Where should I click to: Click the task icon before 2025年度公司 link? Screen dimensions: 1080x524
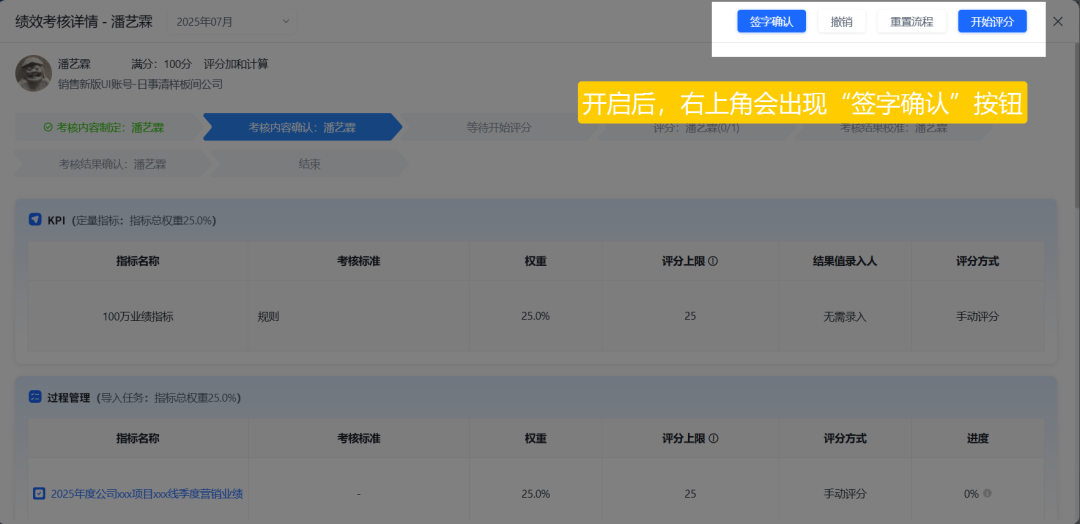[x=39, y=494]
